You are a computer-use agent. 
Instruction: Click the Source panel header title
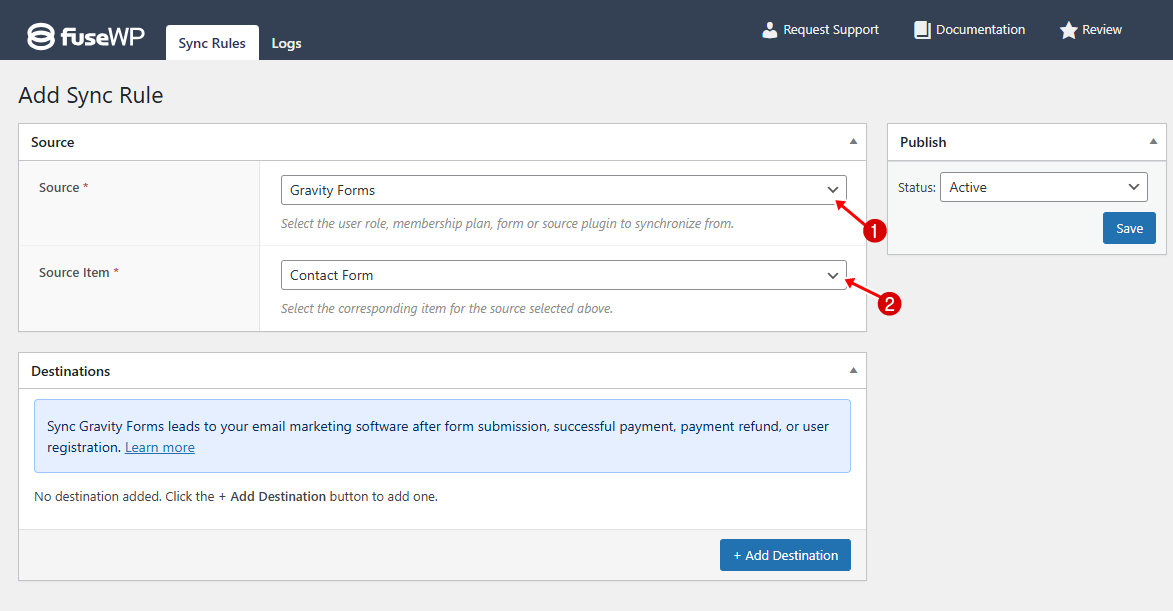click(52, 142)
